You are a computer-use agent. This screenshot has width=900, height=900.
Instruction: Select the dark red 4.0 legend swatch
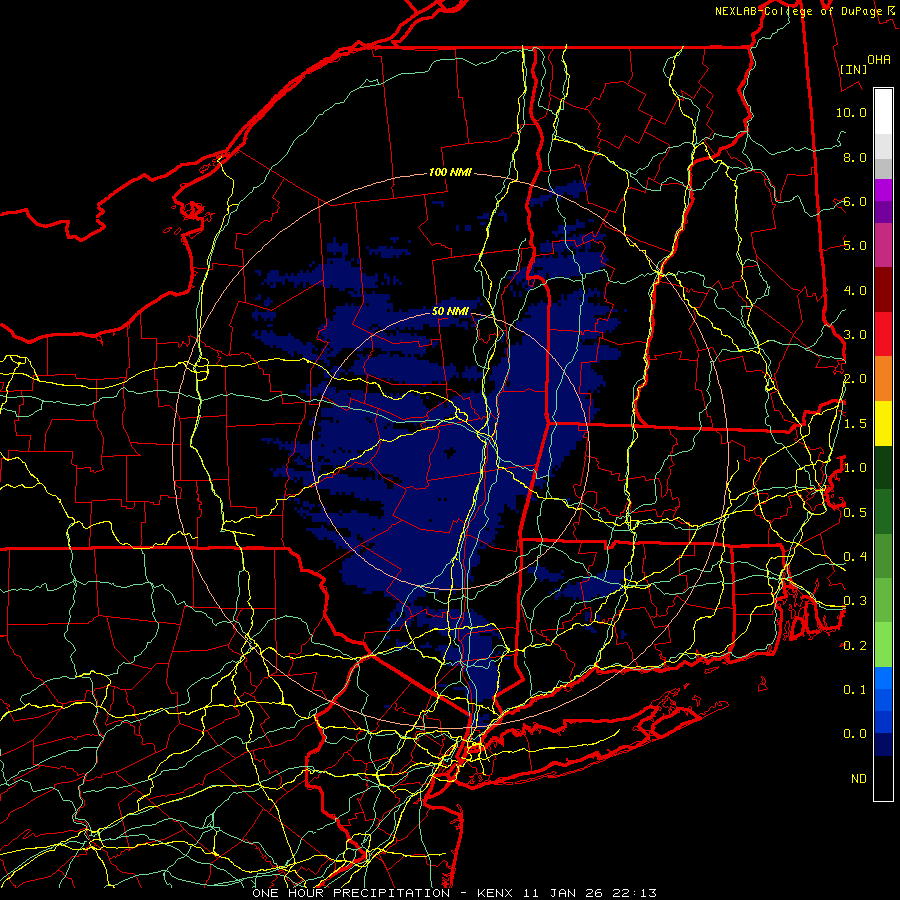[883, 290]
